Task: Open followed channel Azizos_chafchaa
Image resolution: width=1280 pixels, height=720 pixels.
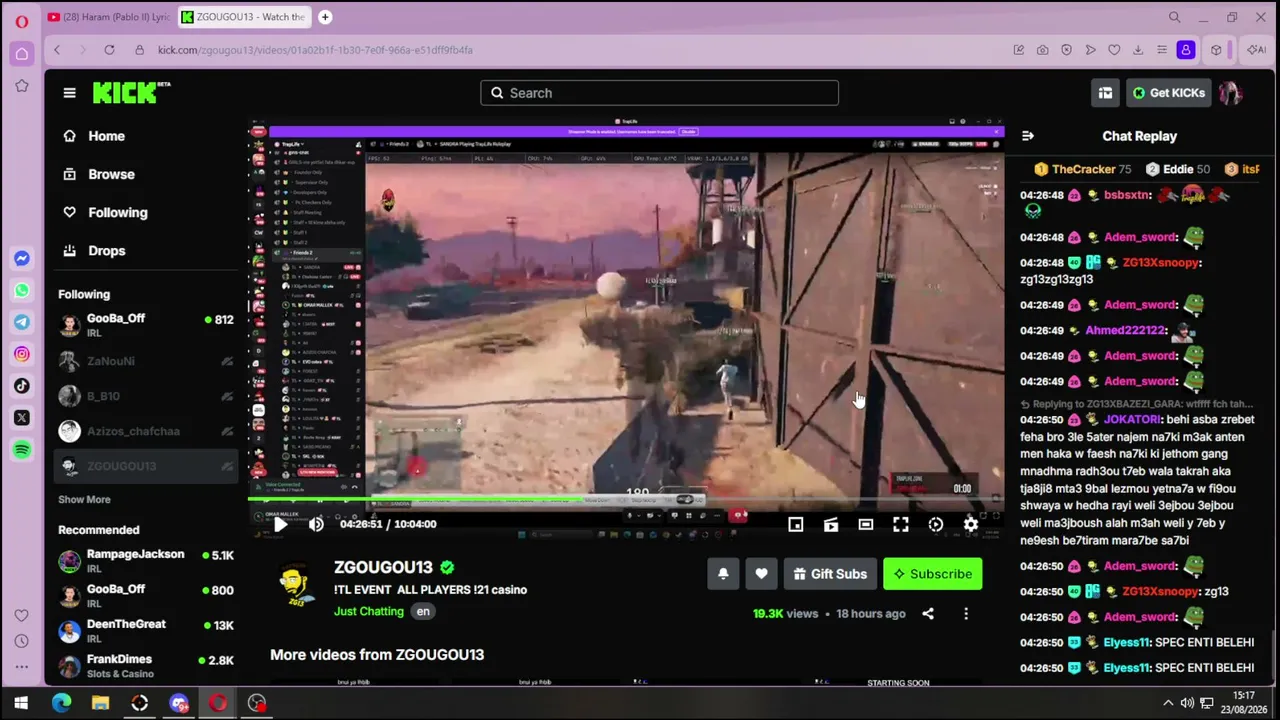Action: (146, 431)
